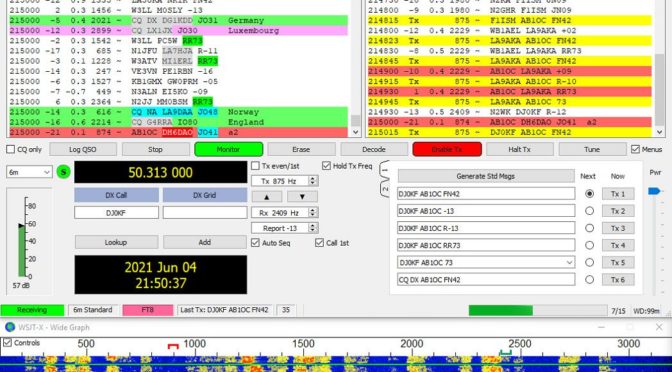Click the period progress bar
Screen dimensions: 672x372
point(538,311)
